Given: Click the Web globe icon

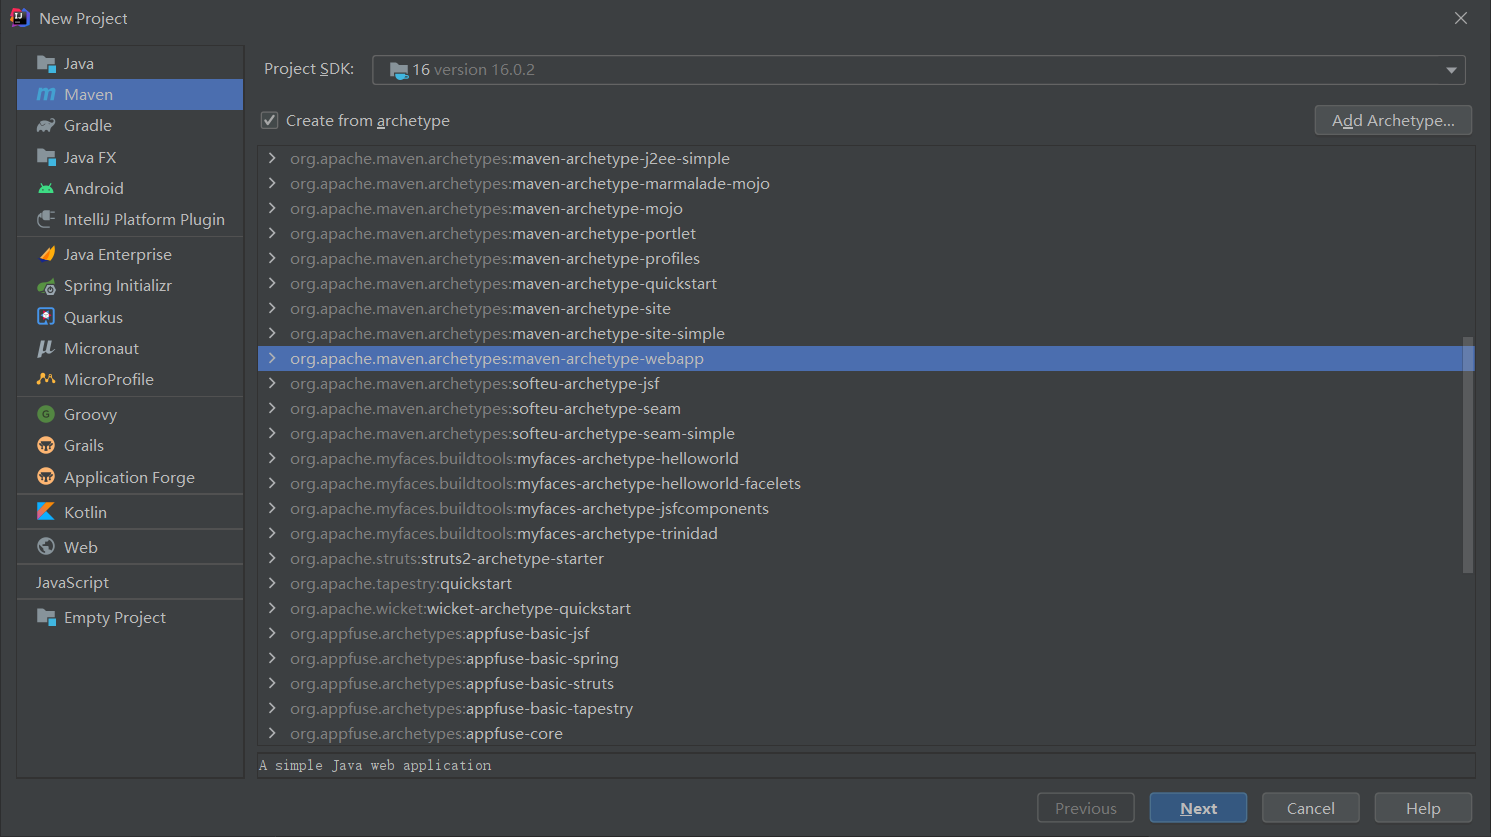Looking at the screenshot, I should click(46, 547).
